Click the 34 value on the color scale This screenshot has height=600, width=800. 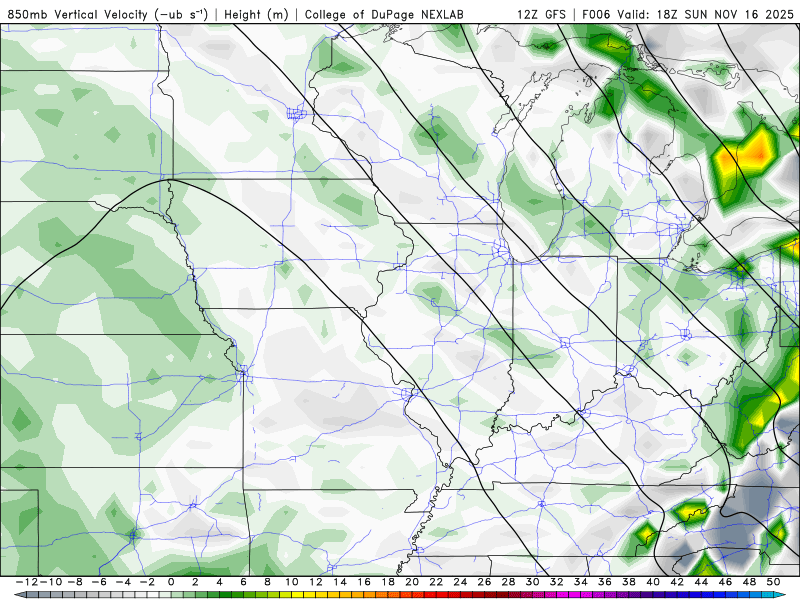pos(581,582)
